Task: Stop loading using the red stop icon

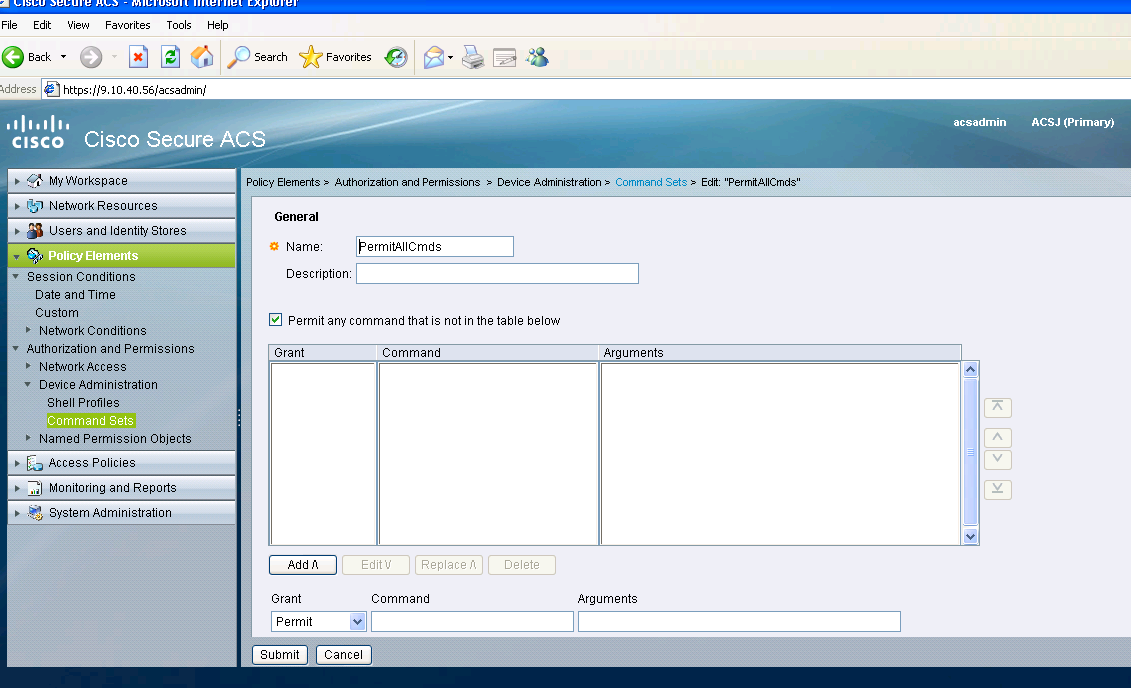Action: [139, 57]
